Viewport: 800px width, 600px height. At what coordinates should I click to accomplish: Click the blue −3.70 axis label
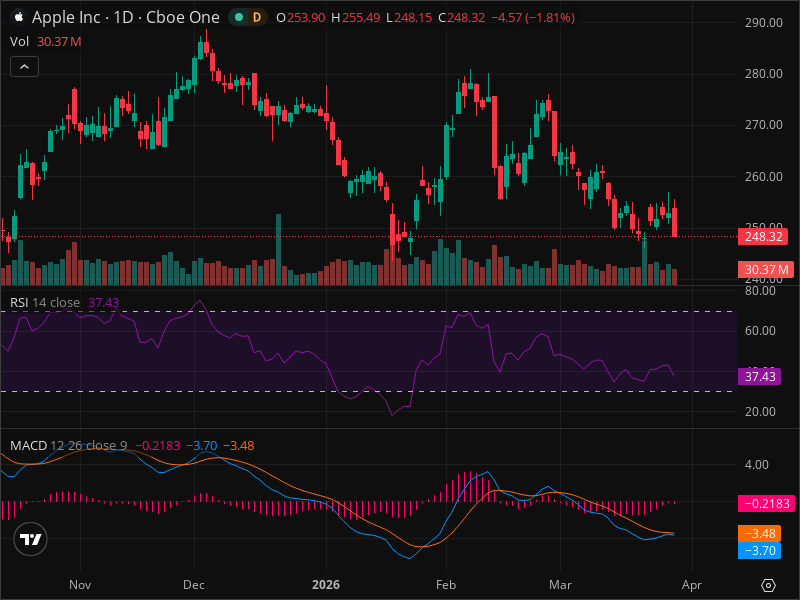point(759,551)
